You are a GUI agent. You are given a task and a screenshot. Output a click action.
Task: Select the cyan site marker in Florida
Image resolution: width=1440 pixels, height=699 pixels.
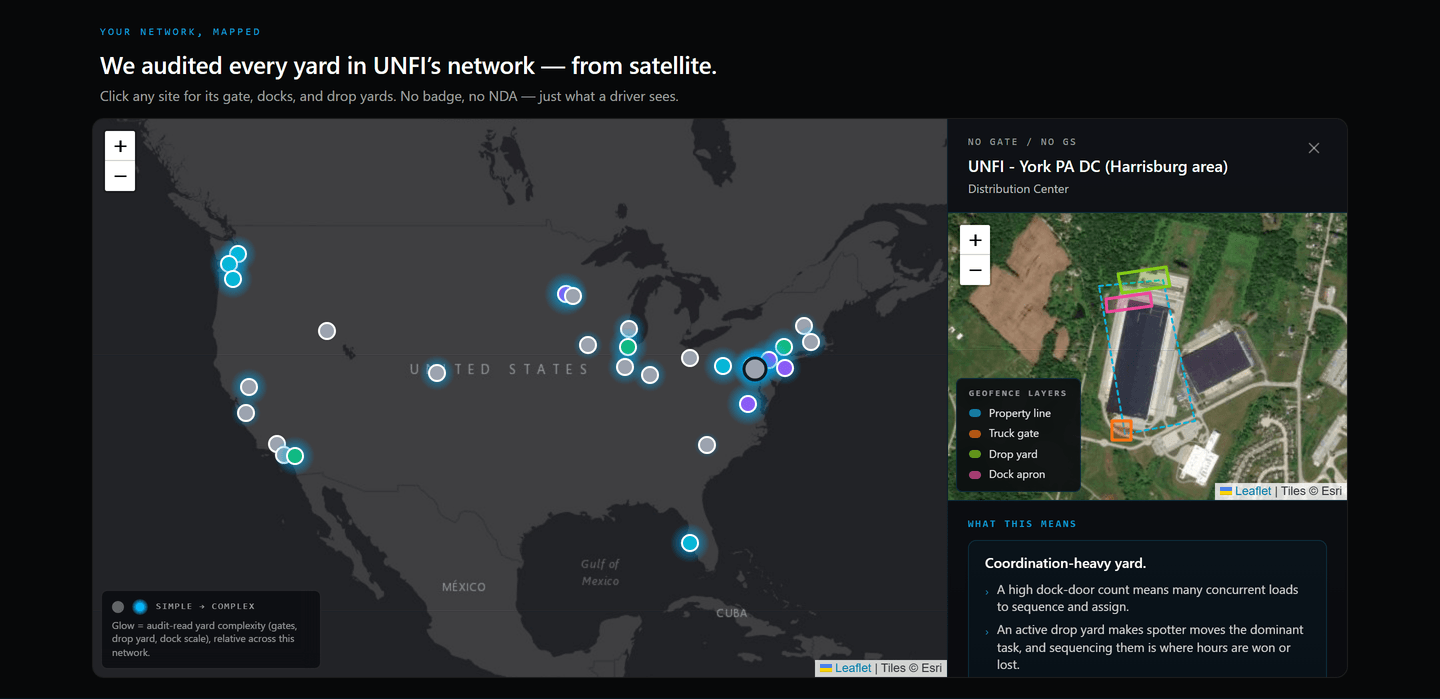point(690,543)
